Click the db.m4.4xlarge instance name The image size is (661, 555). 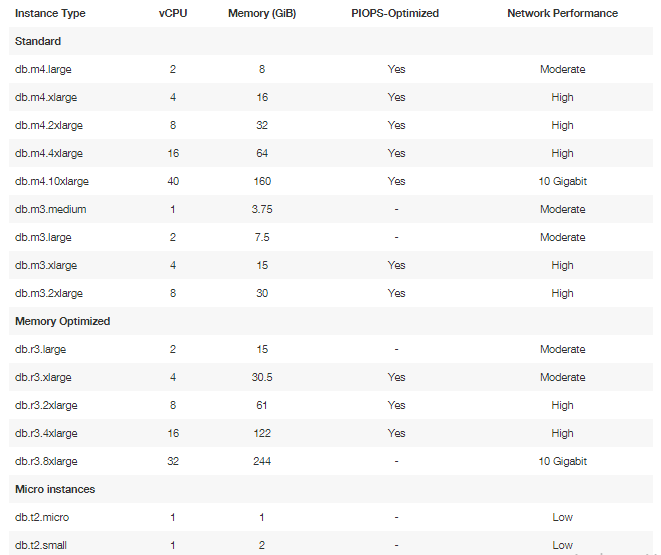(x=49, y=153)
